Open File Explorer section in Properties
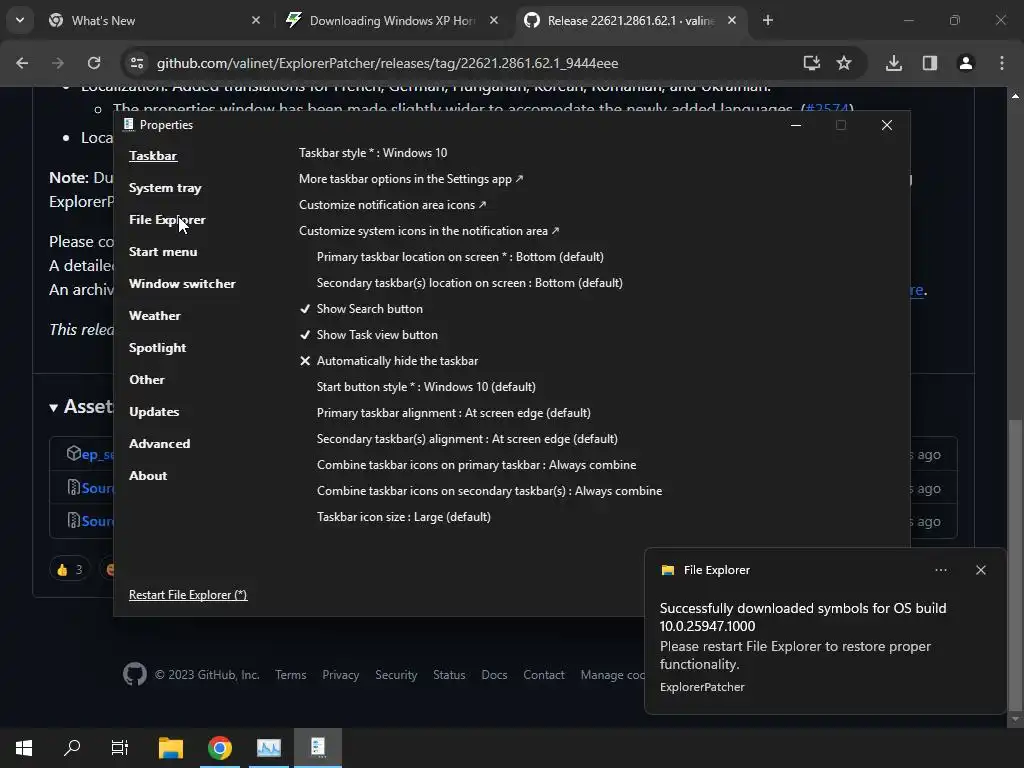The height and width of the screenshot is (768, 1024). [x=167, y=219]
